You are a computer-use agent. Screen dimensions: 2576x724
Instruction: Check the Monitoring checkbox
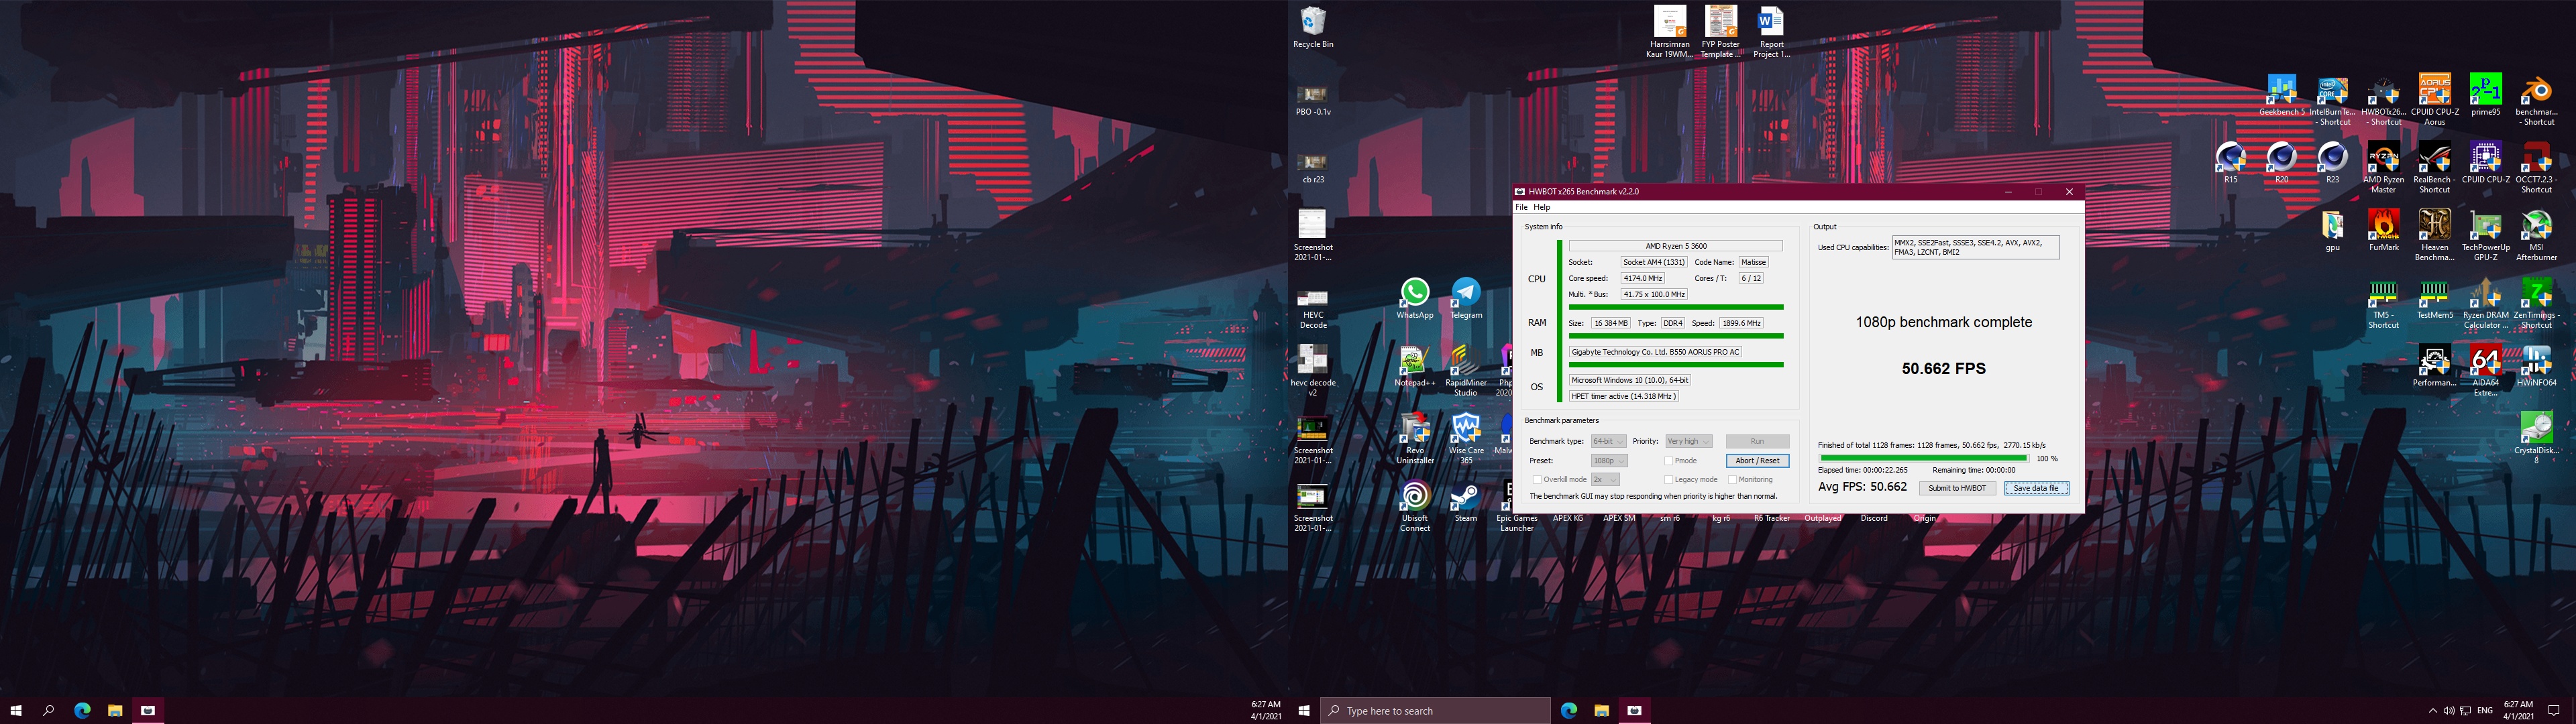(x=1732, y=480)
